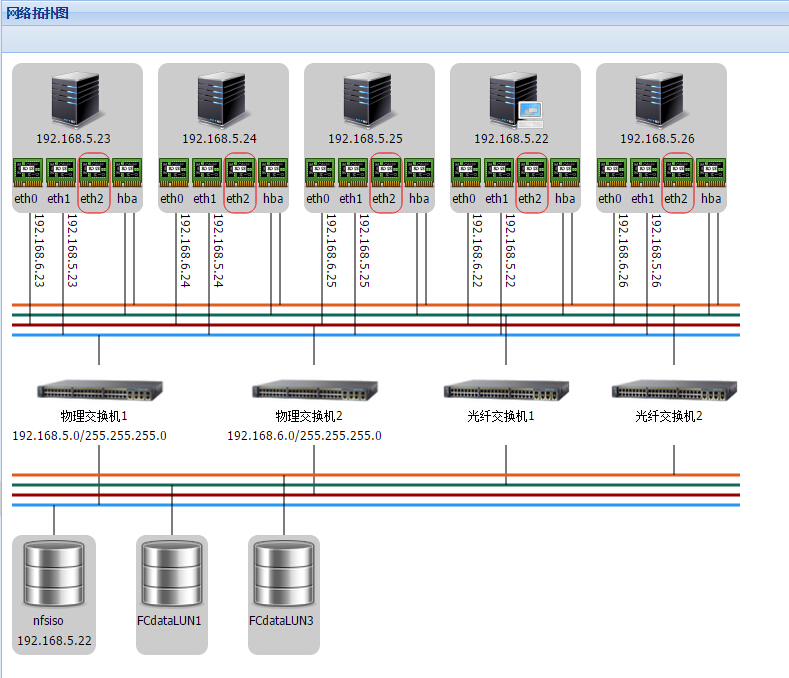Select the 192.168.5.26 server icon

660,98
